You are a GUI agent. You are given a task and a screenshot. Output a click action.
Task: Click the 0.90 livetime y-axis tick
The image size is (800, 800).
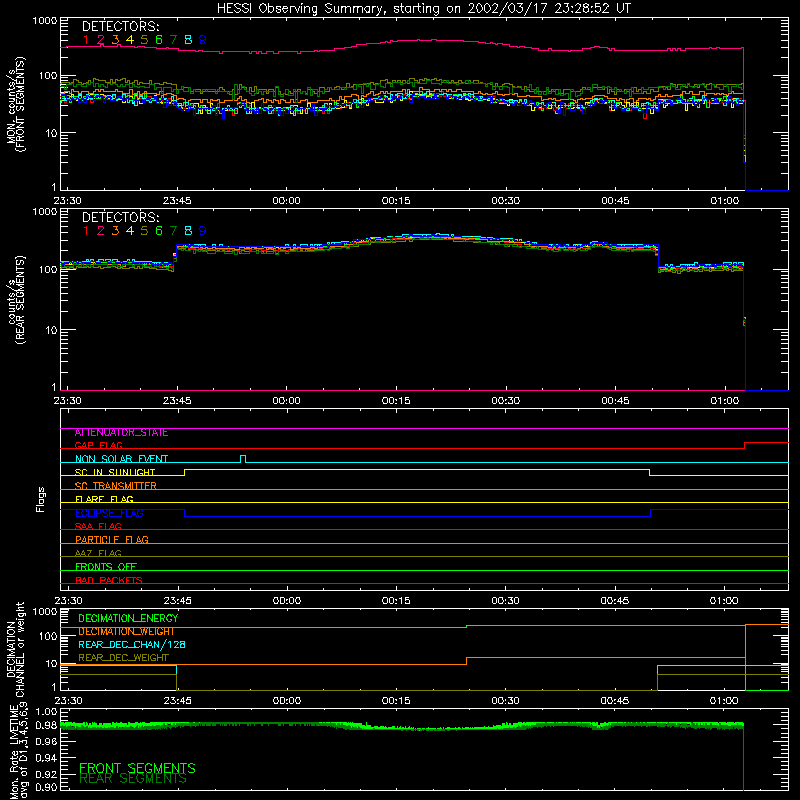pyautogui.click(x=46, y=787)
